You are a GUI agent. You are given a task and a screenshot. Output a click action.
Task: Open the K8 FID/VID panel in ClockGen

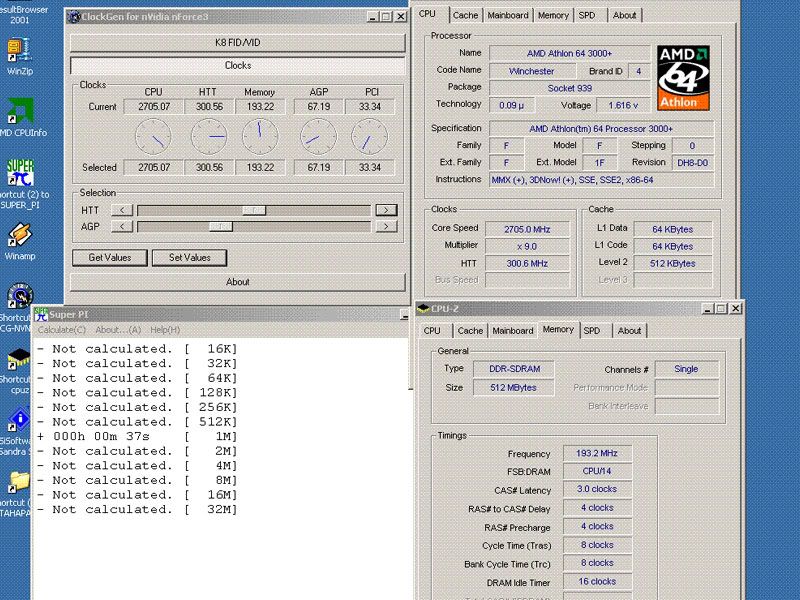pos(238,43)
